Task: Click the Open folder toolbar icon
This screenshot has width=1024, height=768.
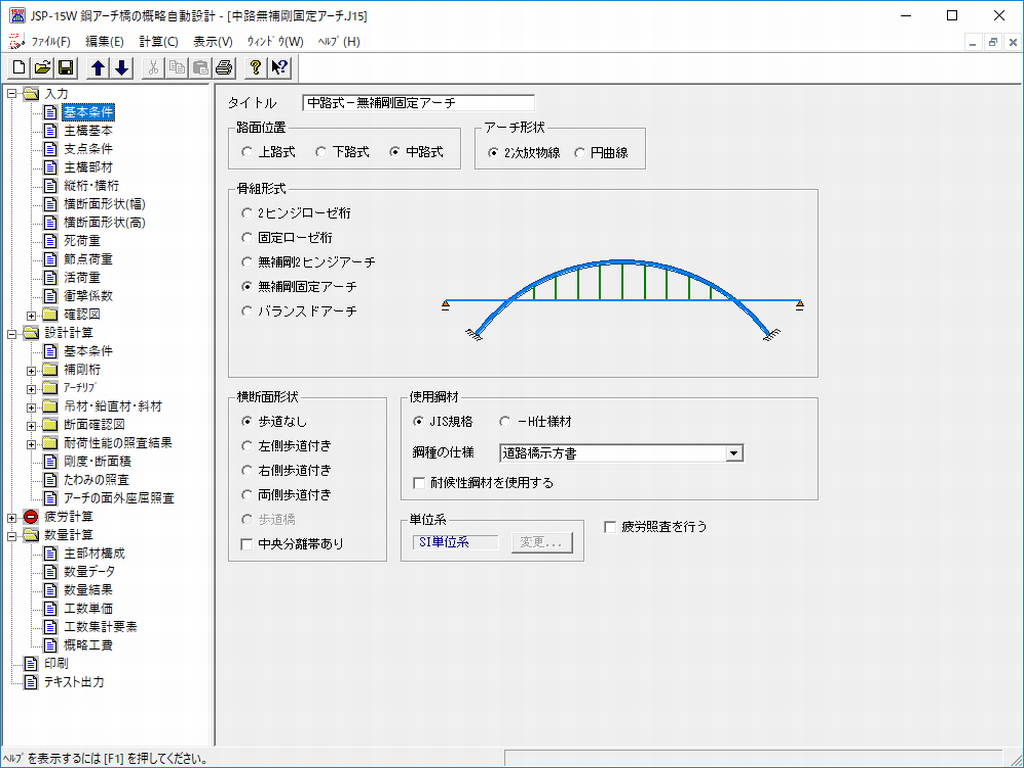Action: click(x=42, y=68)
